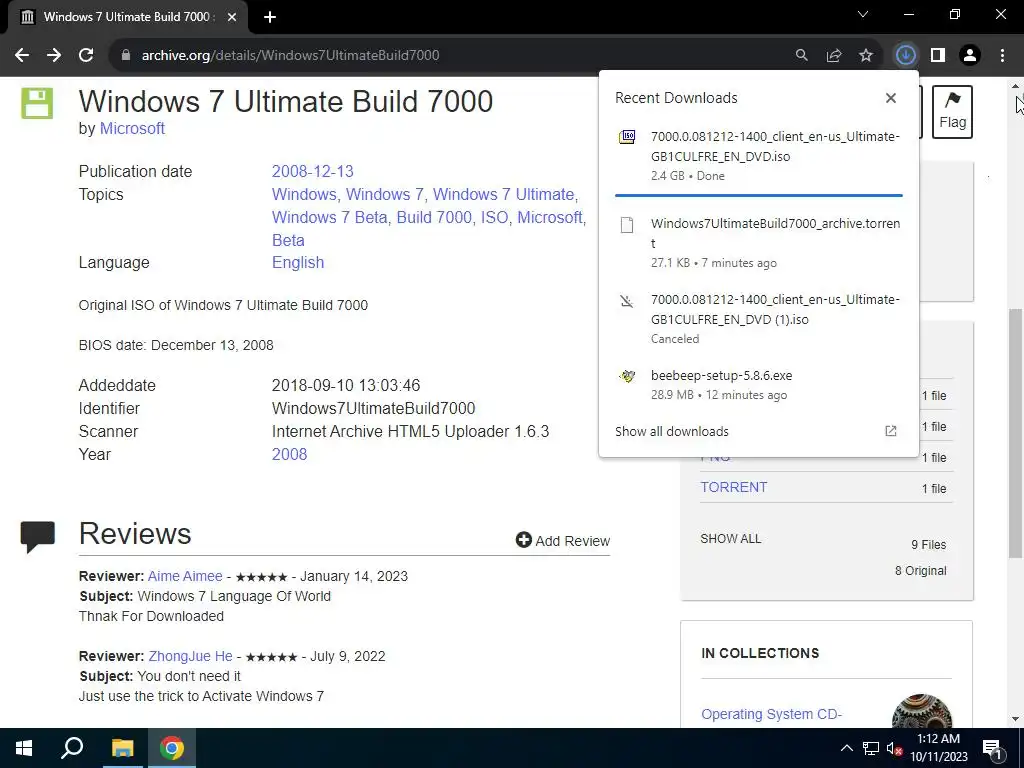
Task: Open reviewer ZhongJue He profile
Action: click(x=190, y=656)
